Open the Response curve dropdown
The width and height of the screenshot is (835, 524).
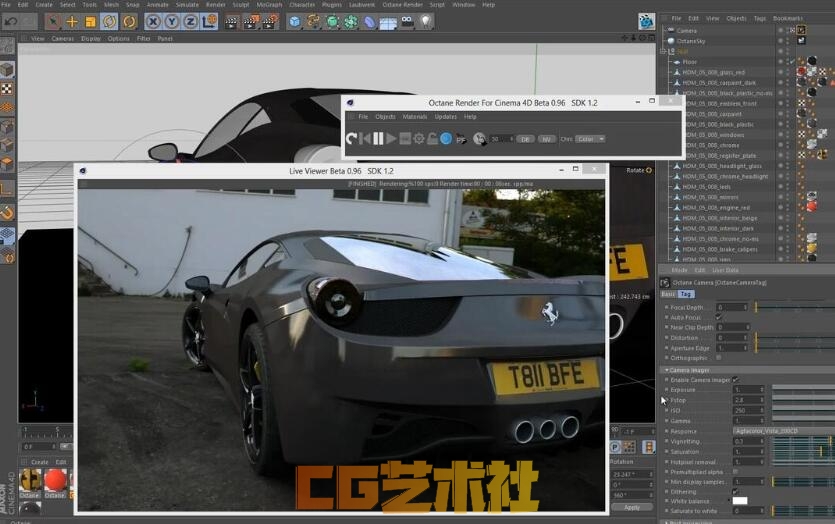tap(783, 431)
